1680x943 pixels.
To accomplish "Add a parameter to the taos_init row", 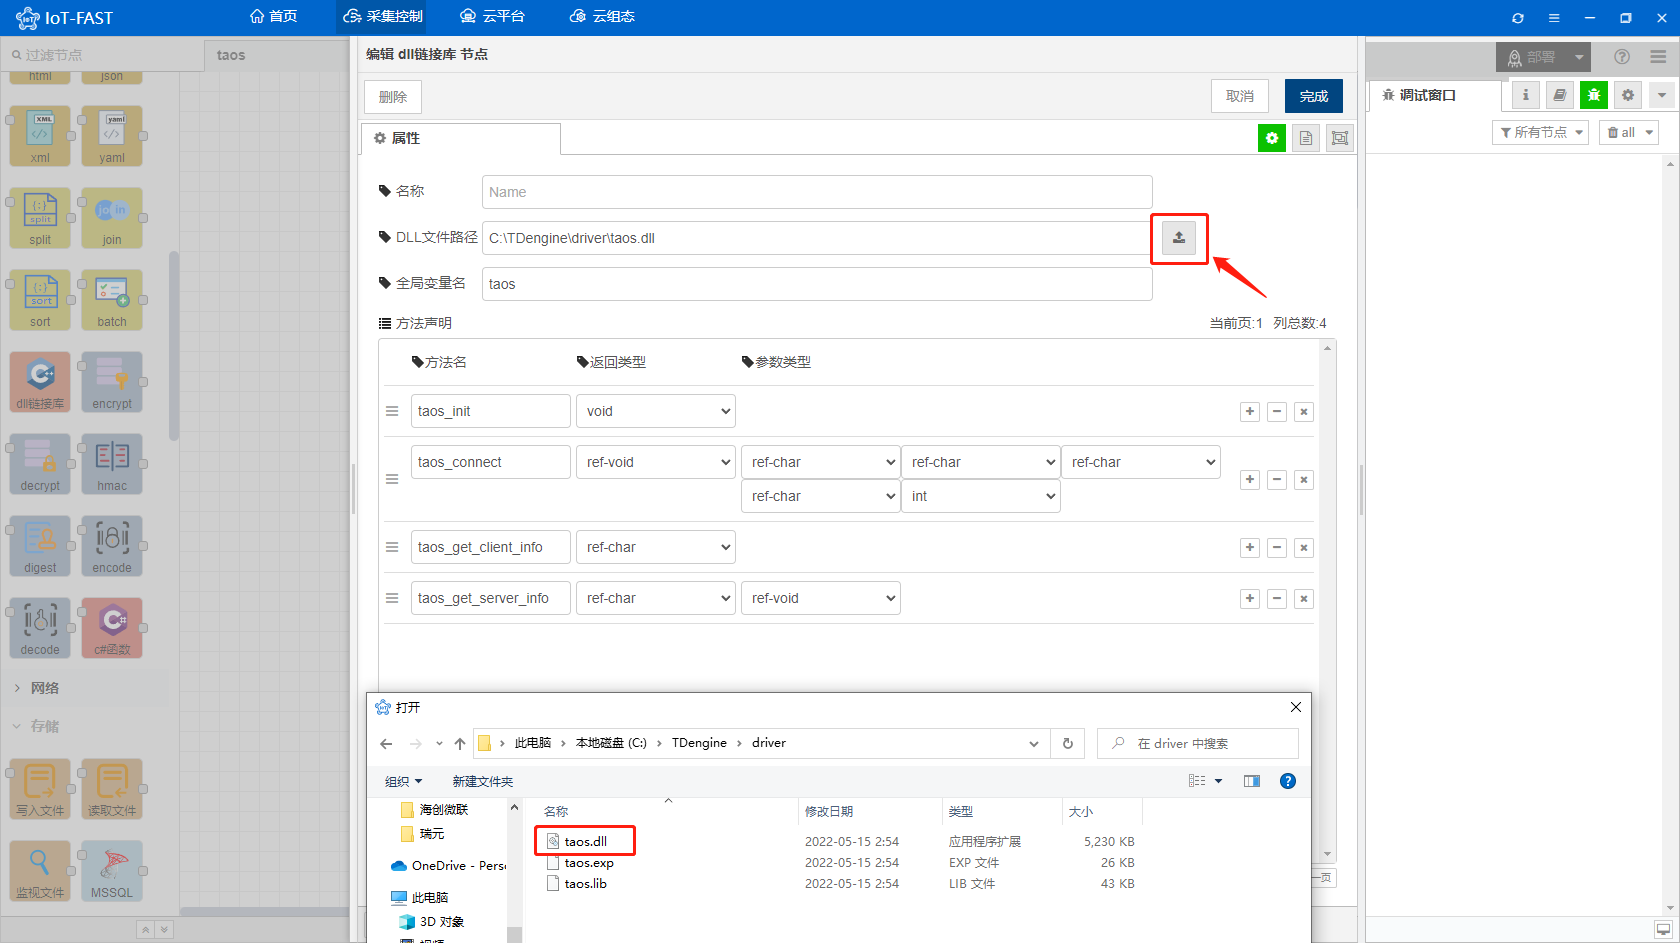I will 1250,412.
